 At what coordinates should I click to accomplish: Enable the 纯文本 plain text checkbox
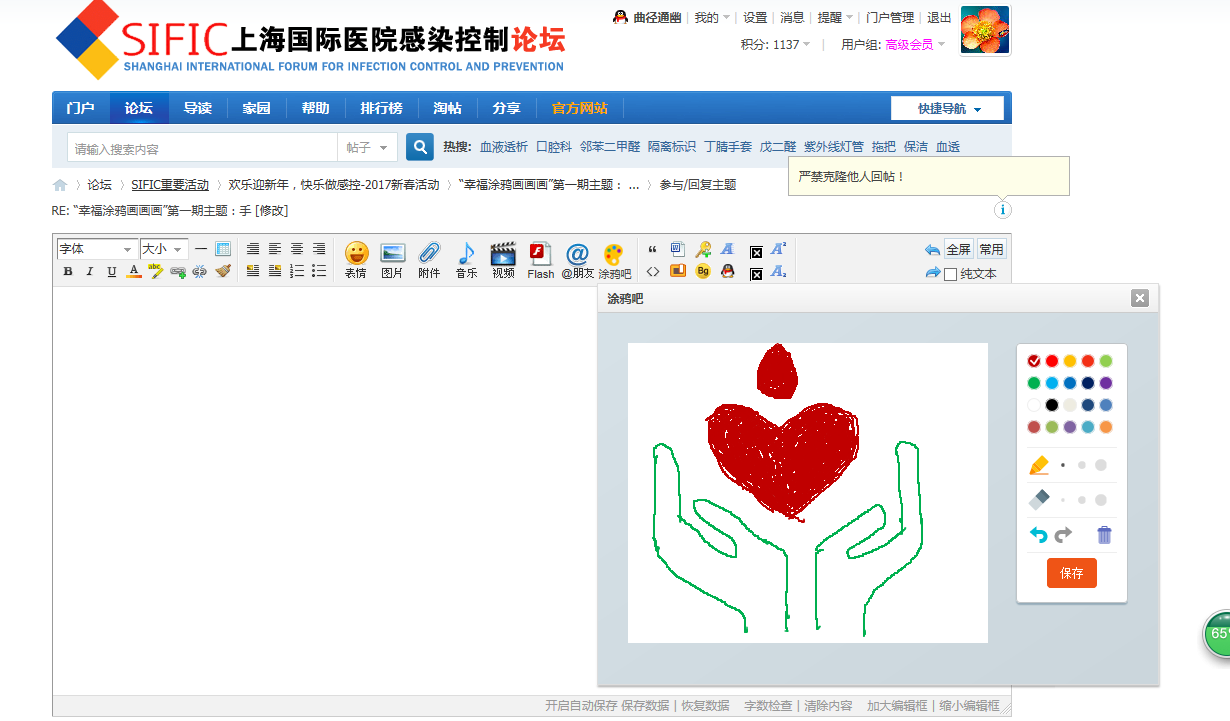(x=951, y=272)
